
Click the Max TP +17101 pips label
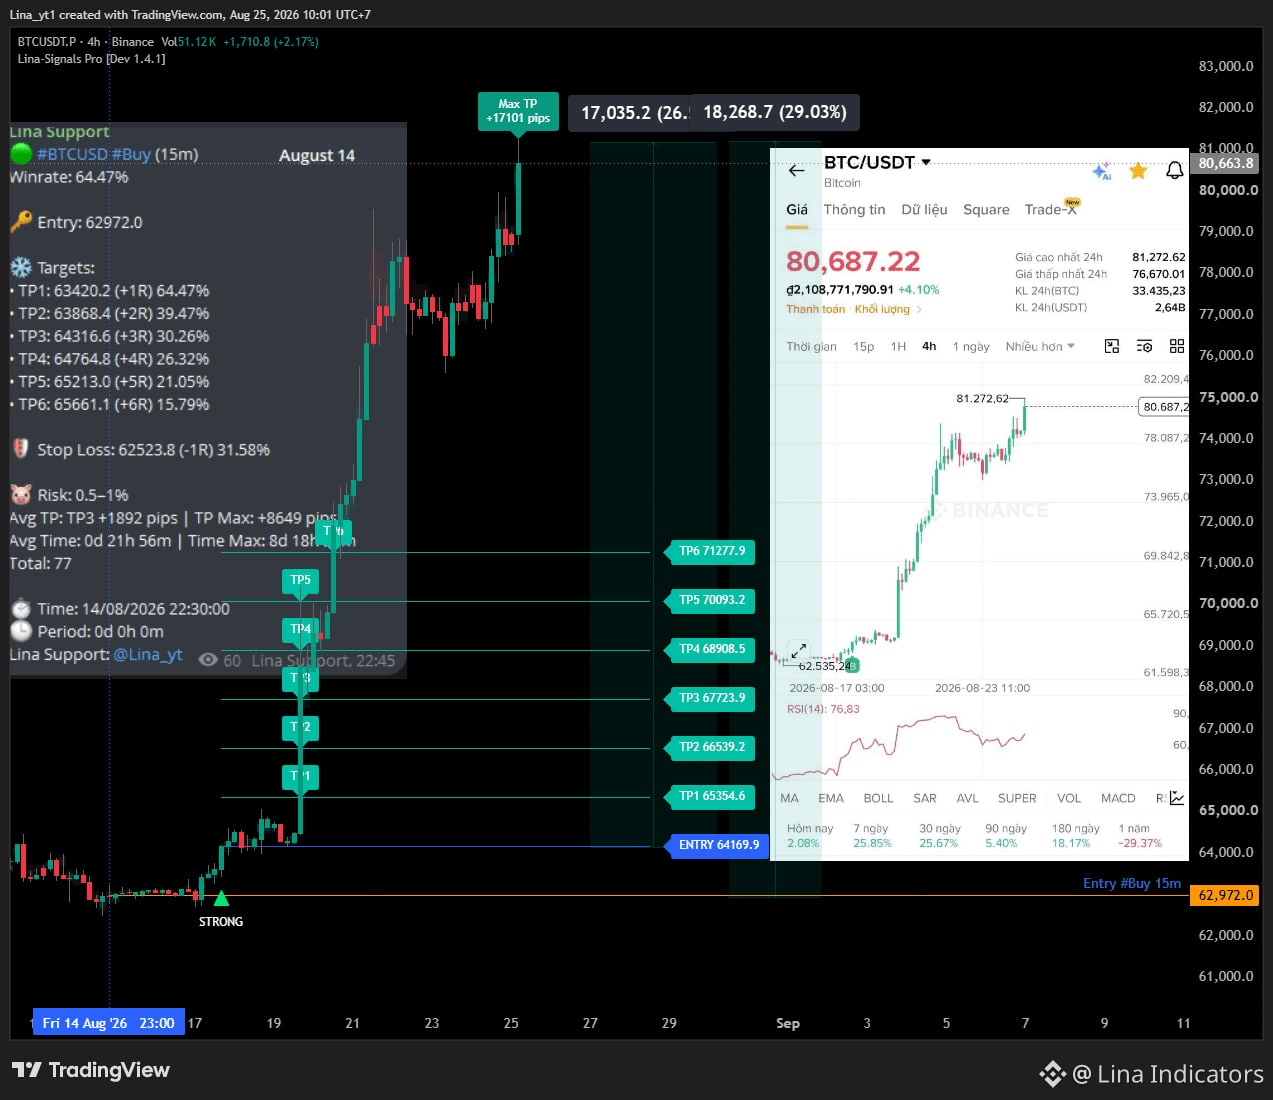518,111
